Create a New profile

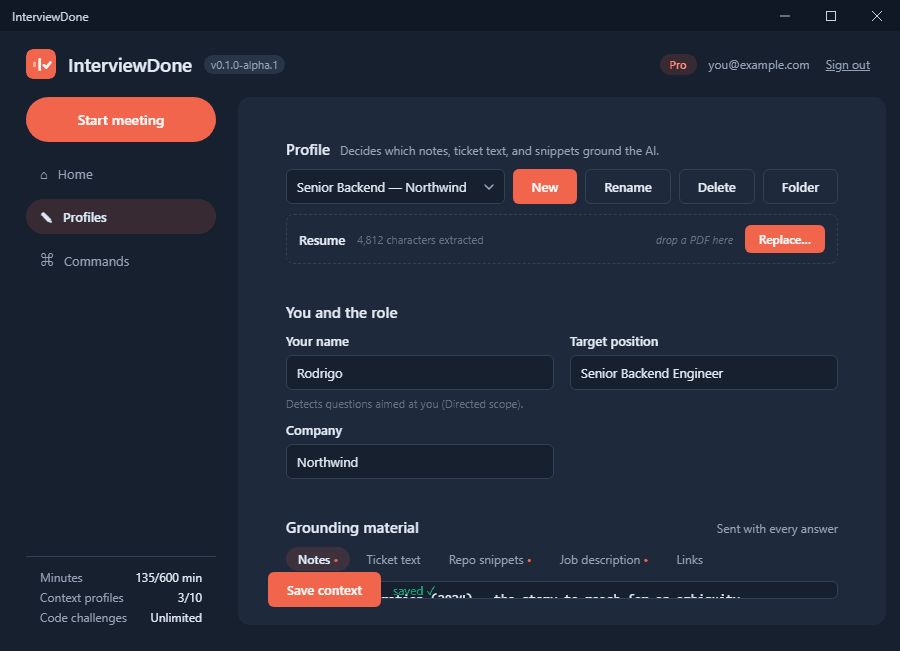[x=545, y=187]
